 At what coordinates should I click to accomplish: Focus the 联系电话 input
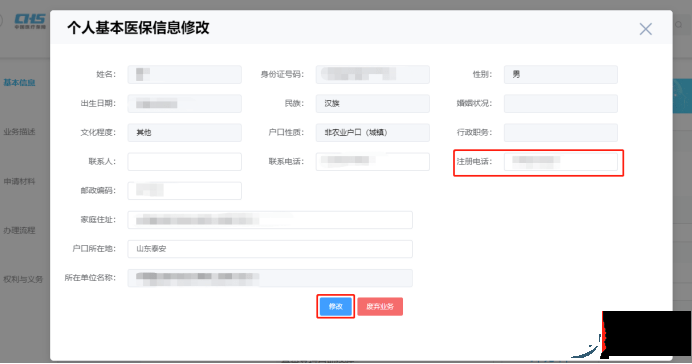point(372,162)
